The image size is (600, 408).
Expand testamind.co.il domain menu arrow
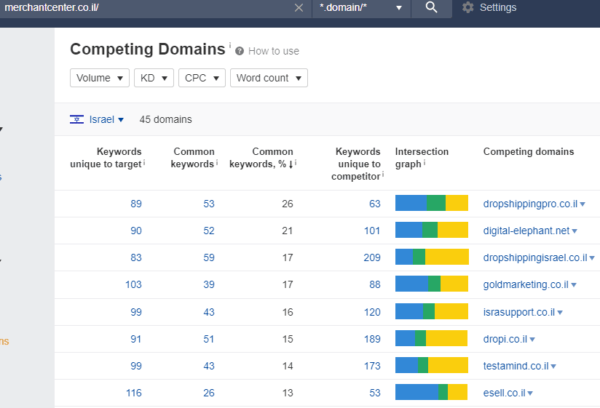[x=553, y=367]
